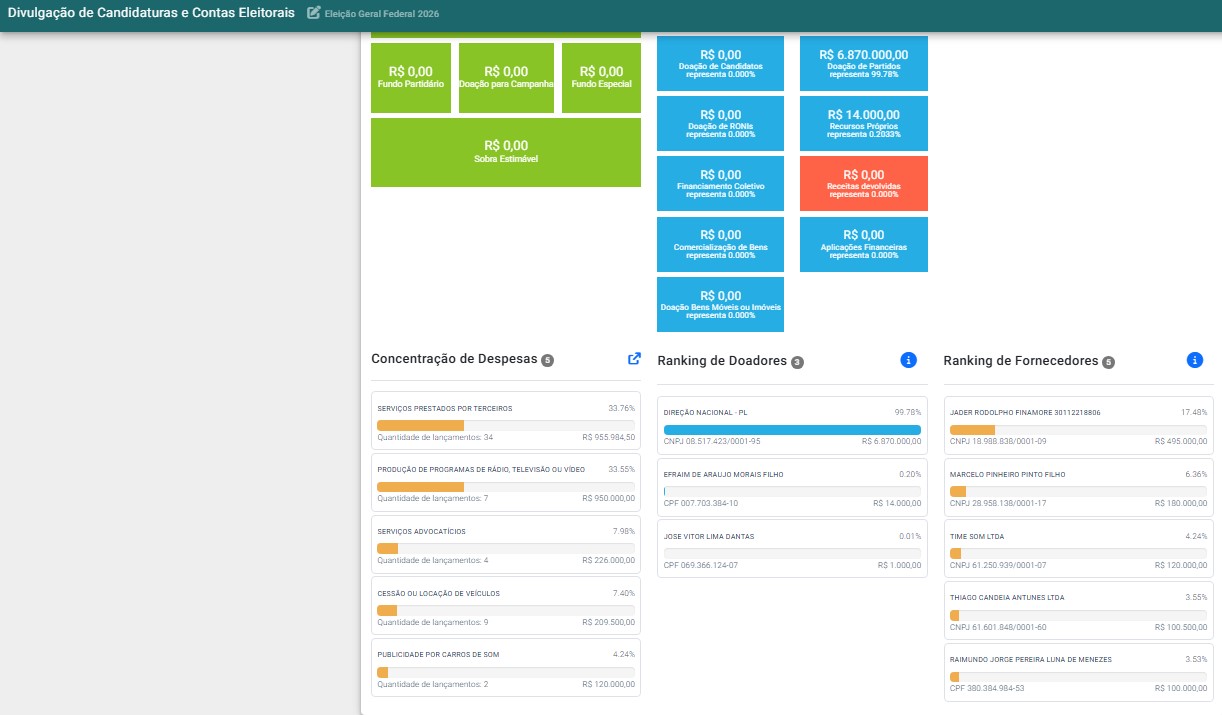This screenshot has height=715, width=1222.
Task: Click the edit icon beside Eleição Geral Federal 2026
Action: [x=314, y=13]
